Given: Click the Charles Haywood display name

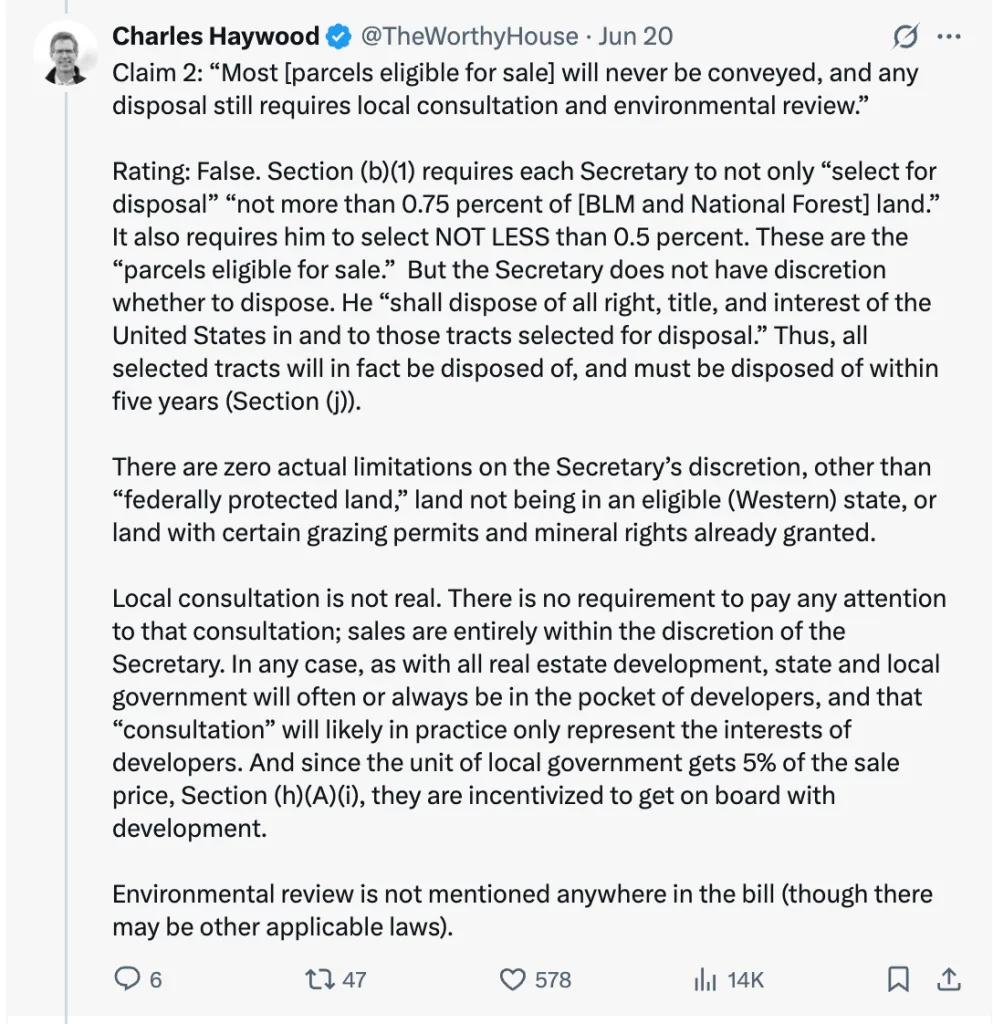Looking at the screenshot, I should pos(215,37).
